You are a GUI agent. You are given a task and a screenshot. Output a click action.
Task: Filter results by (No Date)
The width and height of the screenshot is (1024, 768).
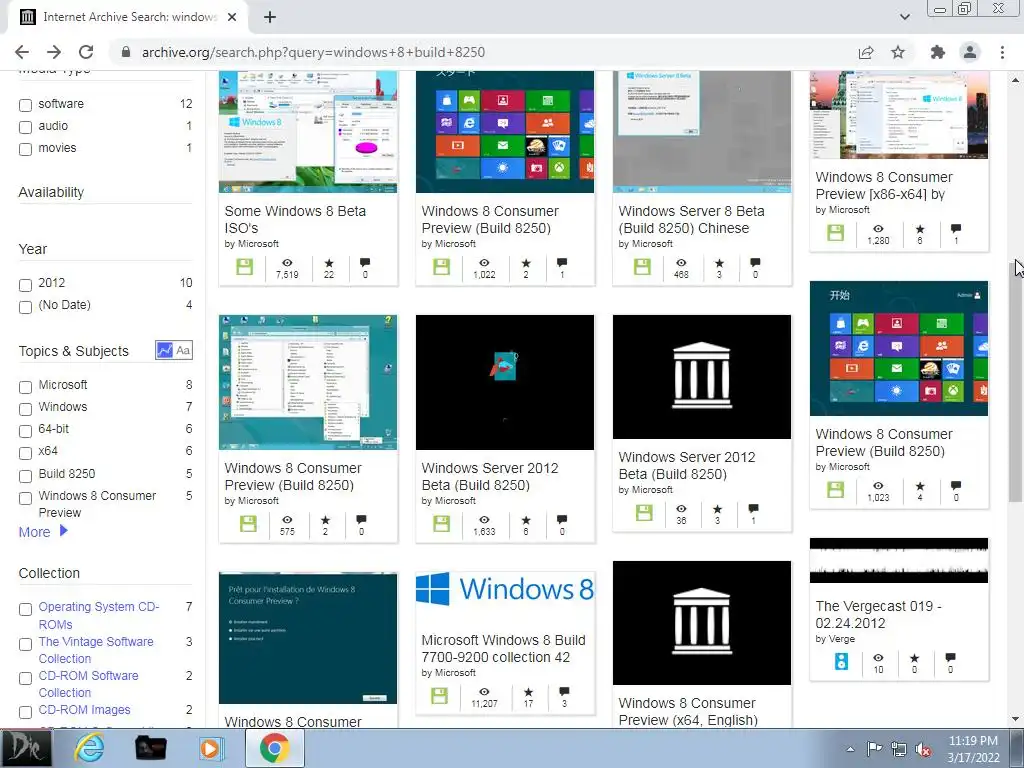click(x=25, y=307)
